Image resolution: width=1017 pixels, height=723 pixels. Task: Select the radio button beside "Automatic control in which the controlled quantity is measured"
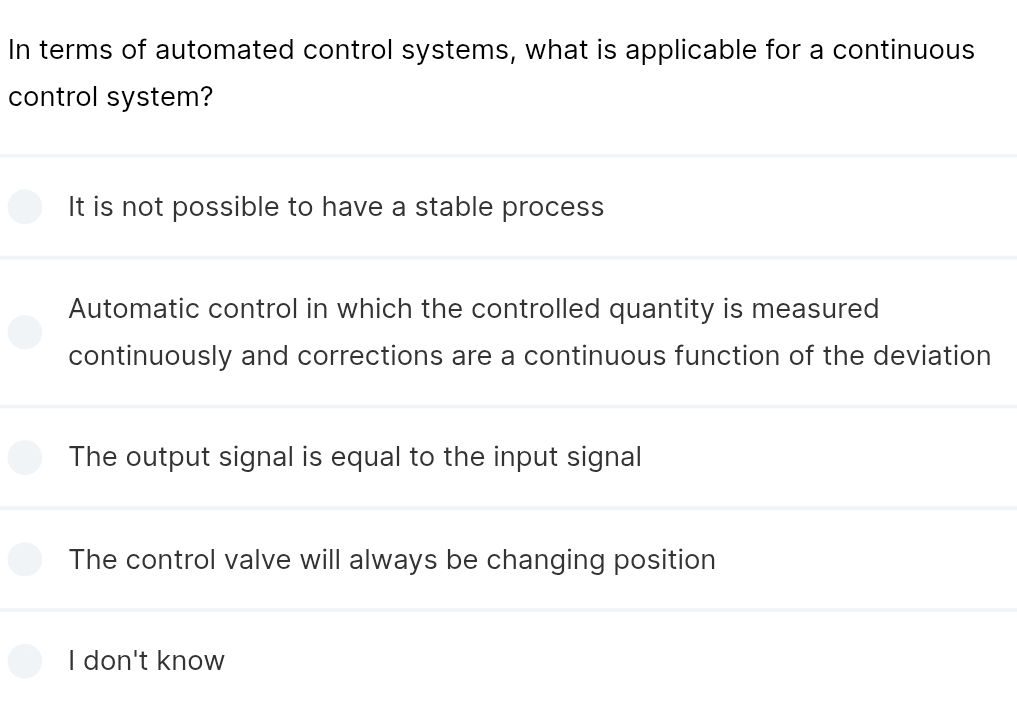(25, 332)
